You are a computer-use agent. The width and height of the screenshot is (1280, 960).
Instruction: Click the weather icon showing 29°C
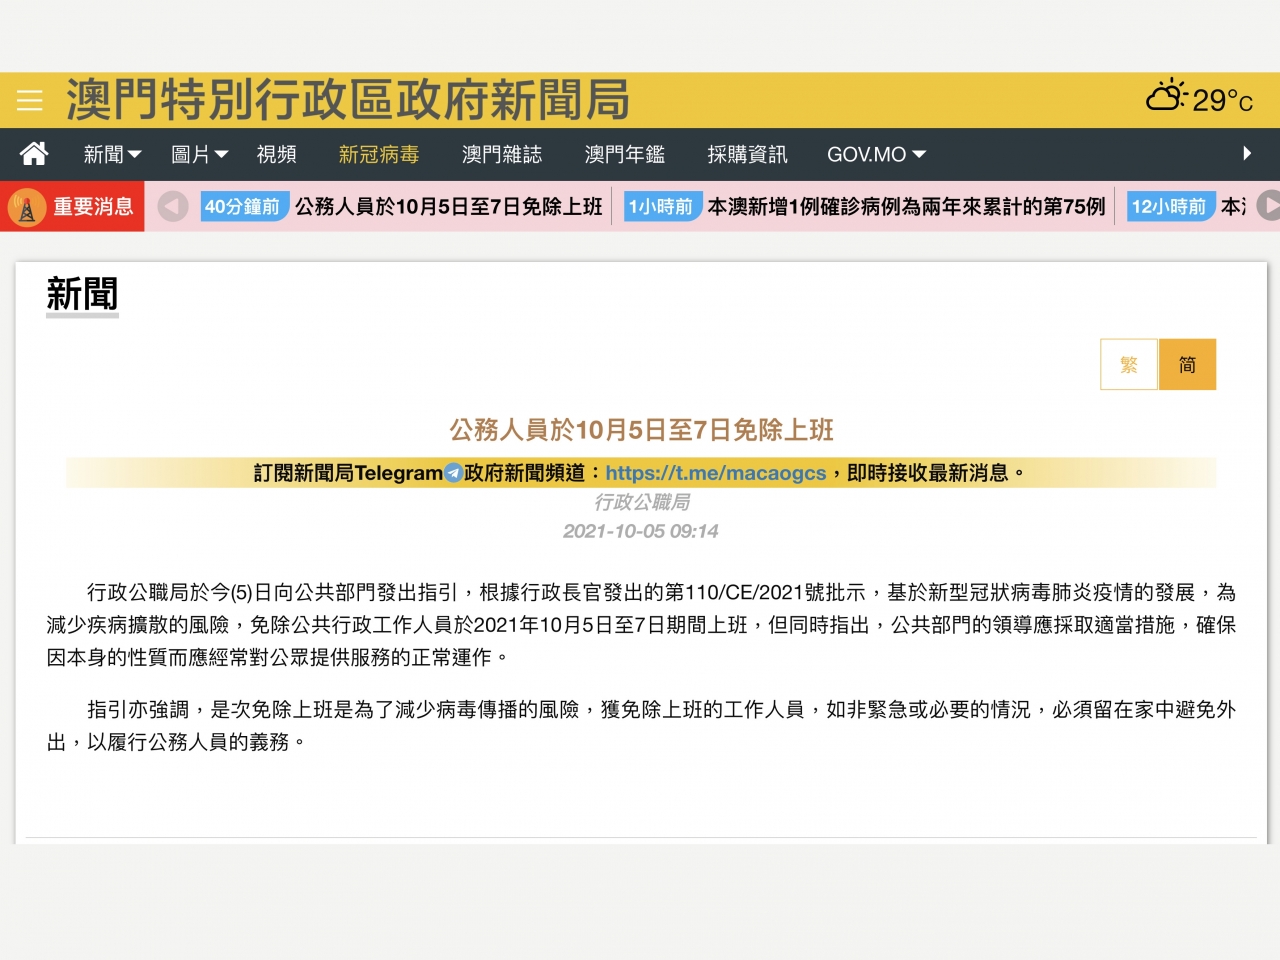click(x=1165, y=98)
